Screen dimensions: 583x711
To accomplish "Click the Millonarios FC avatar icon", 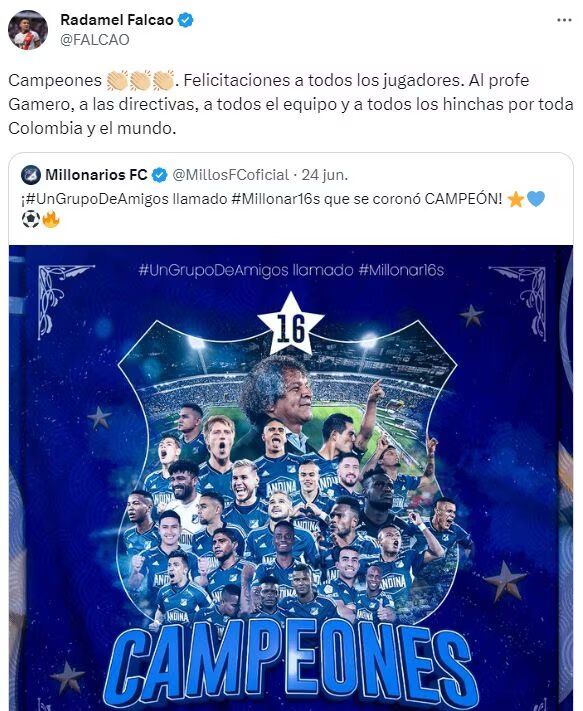I will [31, 175].
